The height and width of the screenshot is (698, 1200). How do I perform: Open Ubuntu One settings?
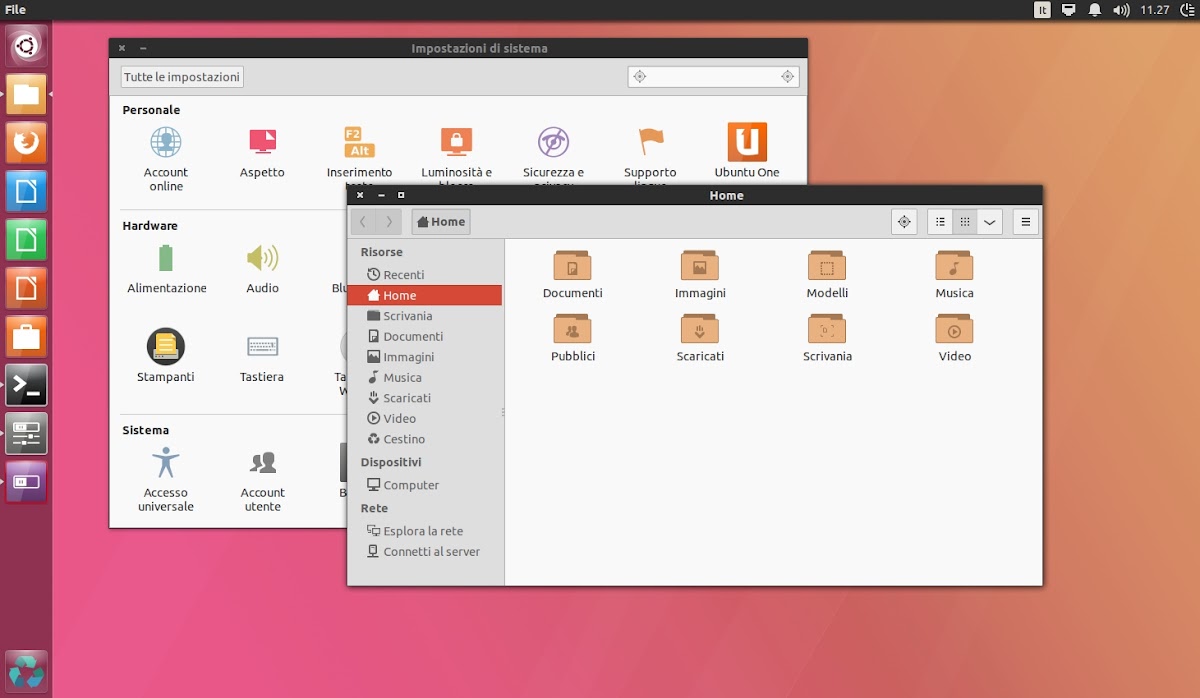click(747, 143)
